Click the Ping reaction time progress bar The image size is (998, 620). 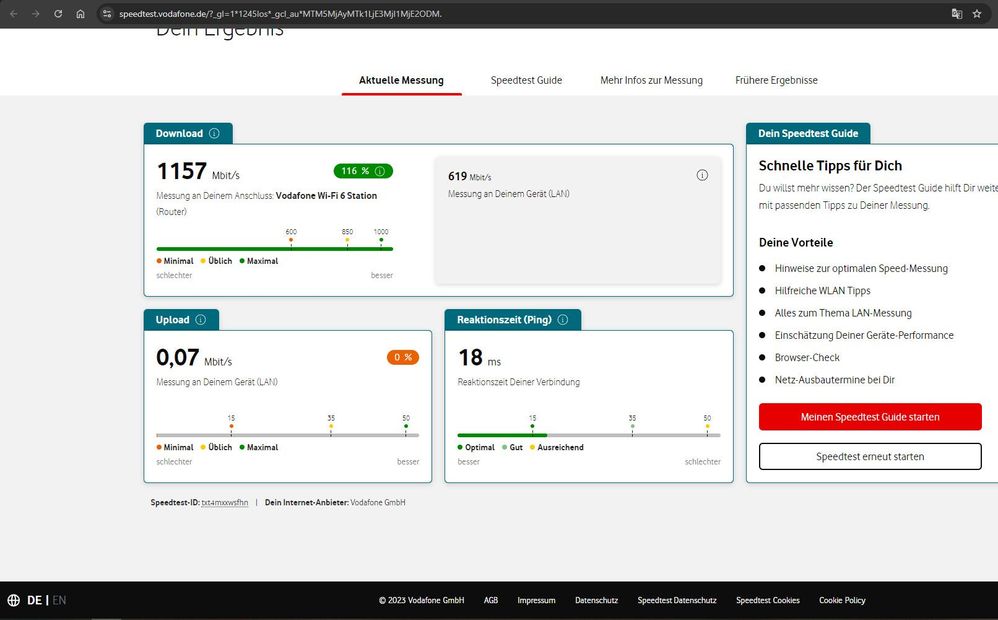tap(589, 435)
